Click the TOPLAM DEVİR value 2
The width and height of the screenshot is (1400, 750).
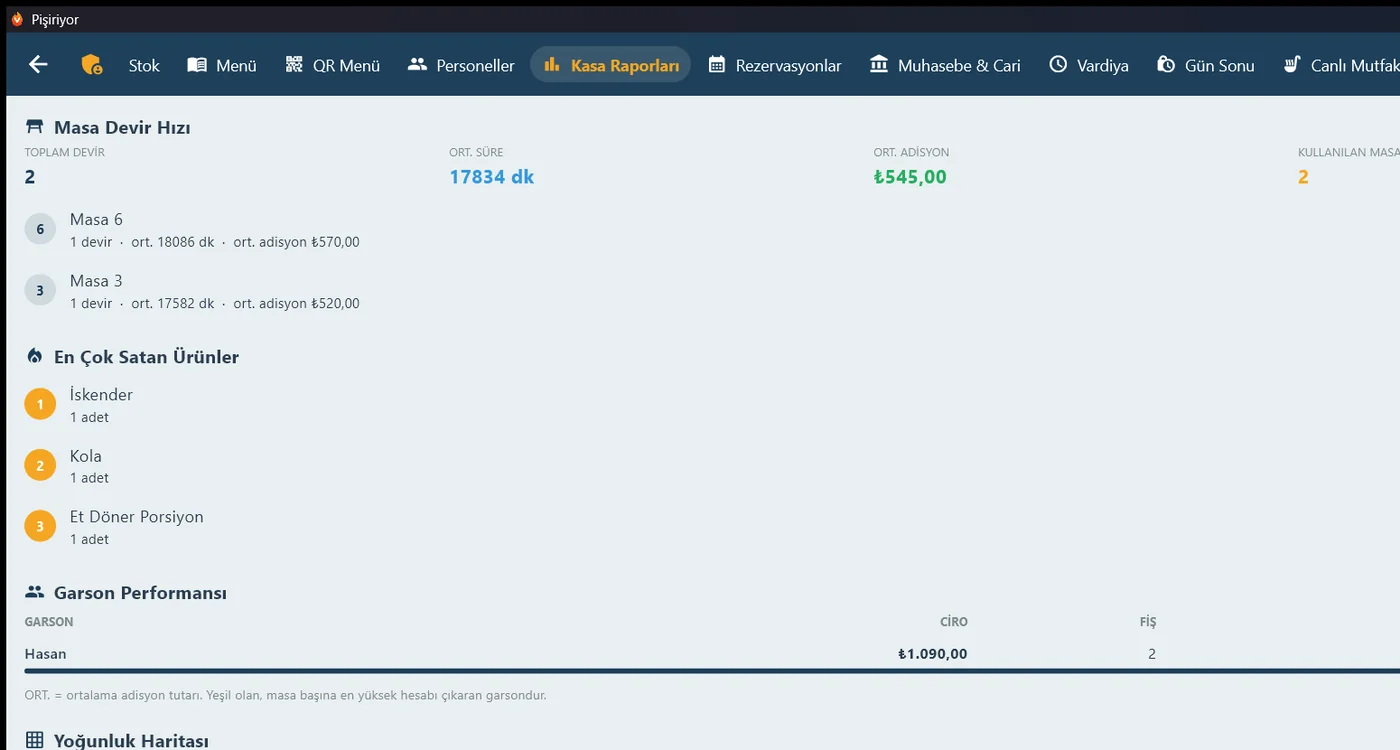[x=30, y=177]
